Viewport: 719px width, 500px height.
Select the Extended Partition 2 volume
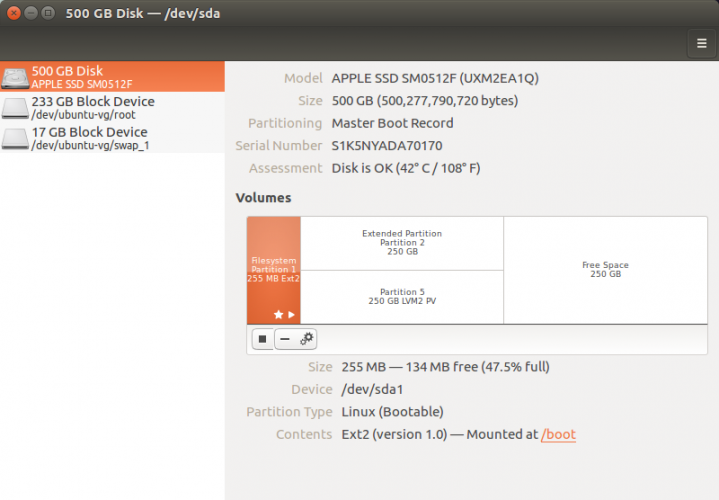tap(402, 243)
